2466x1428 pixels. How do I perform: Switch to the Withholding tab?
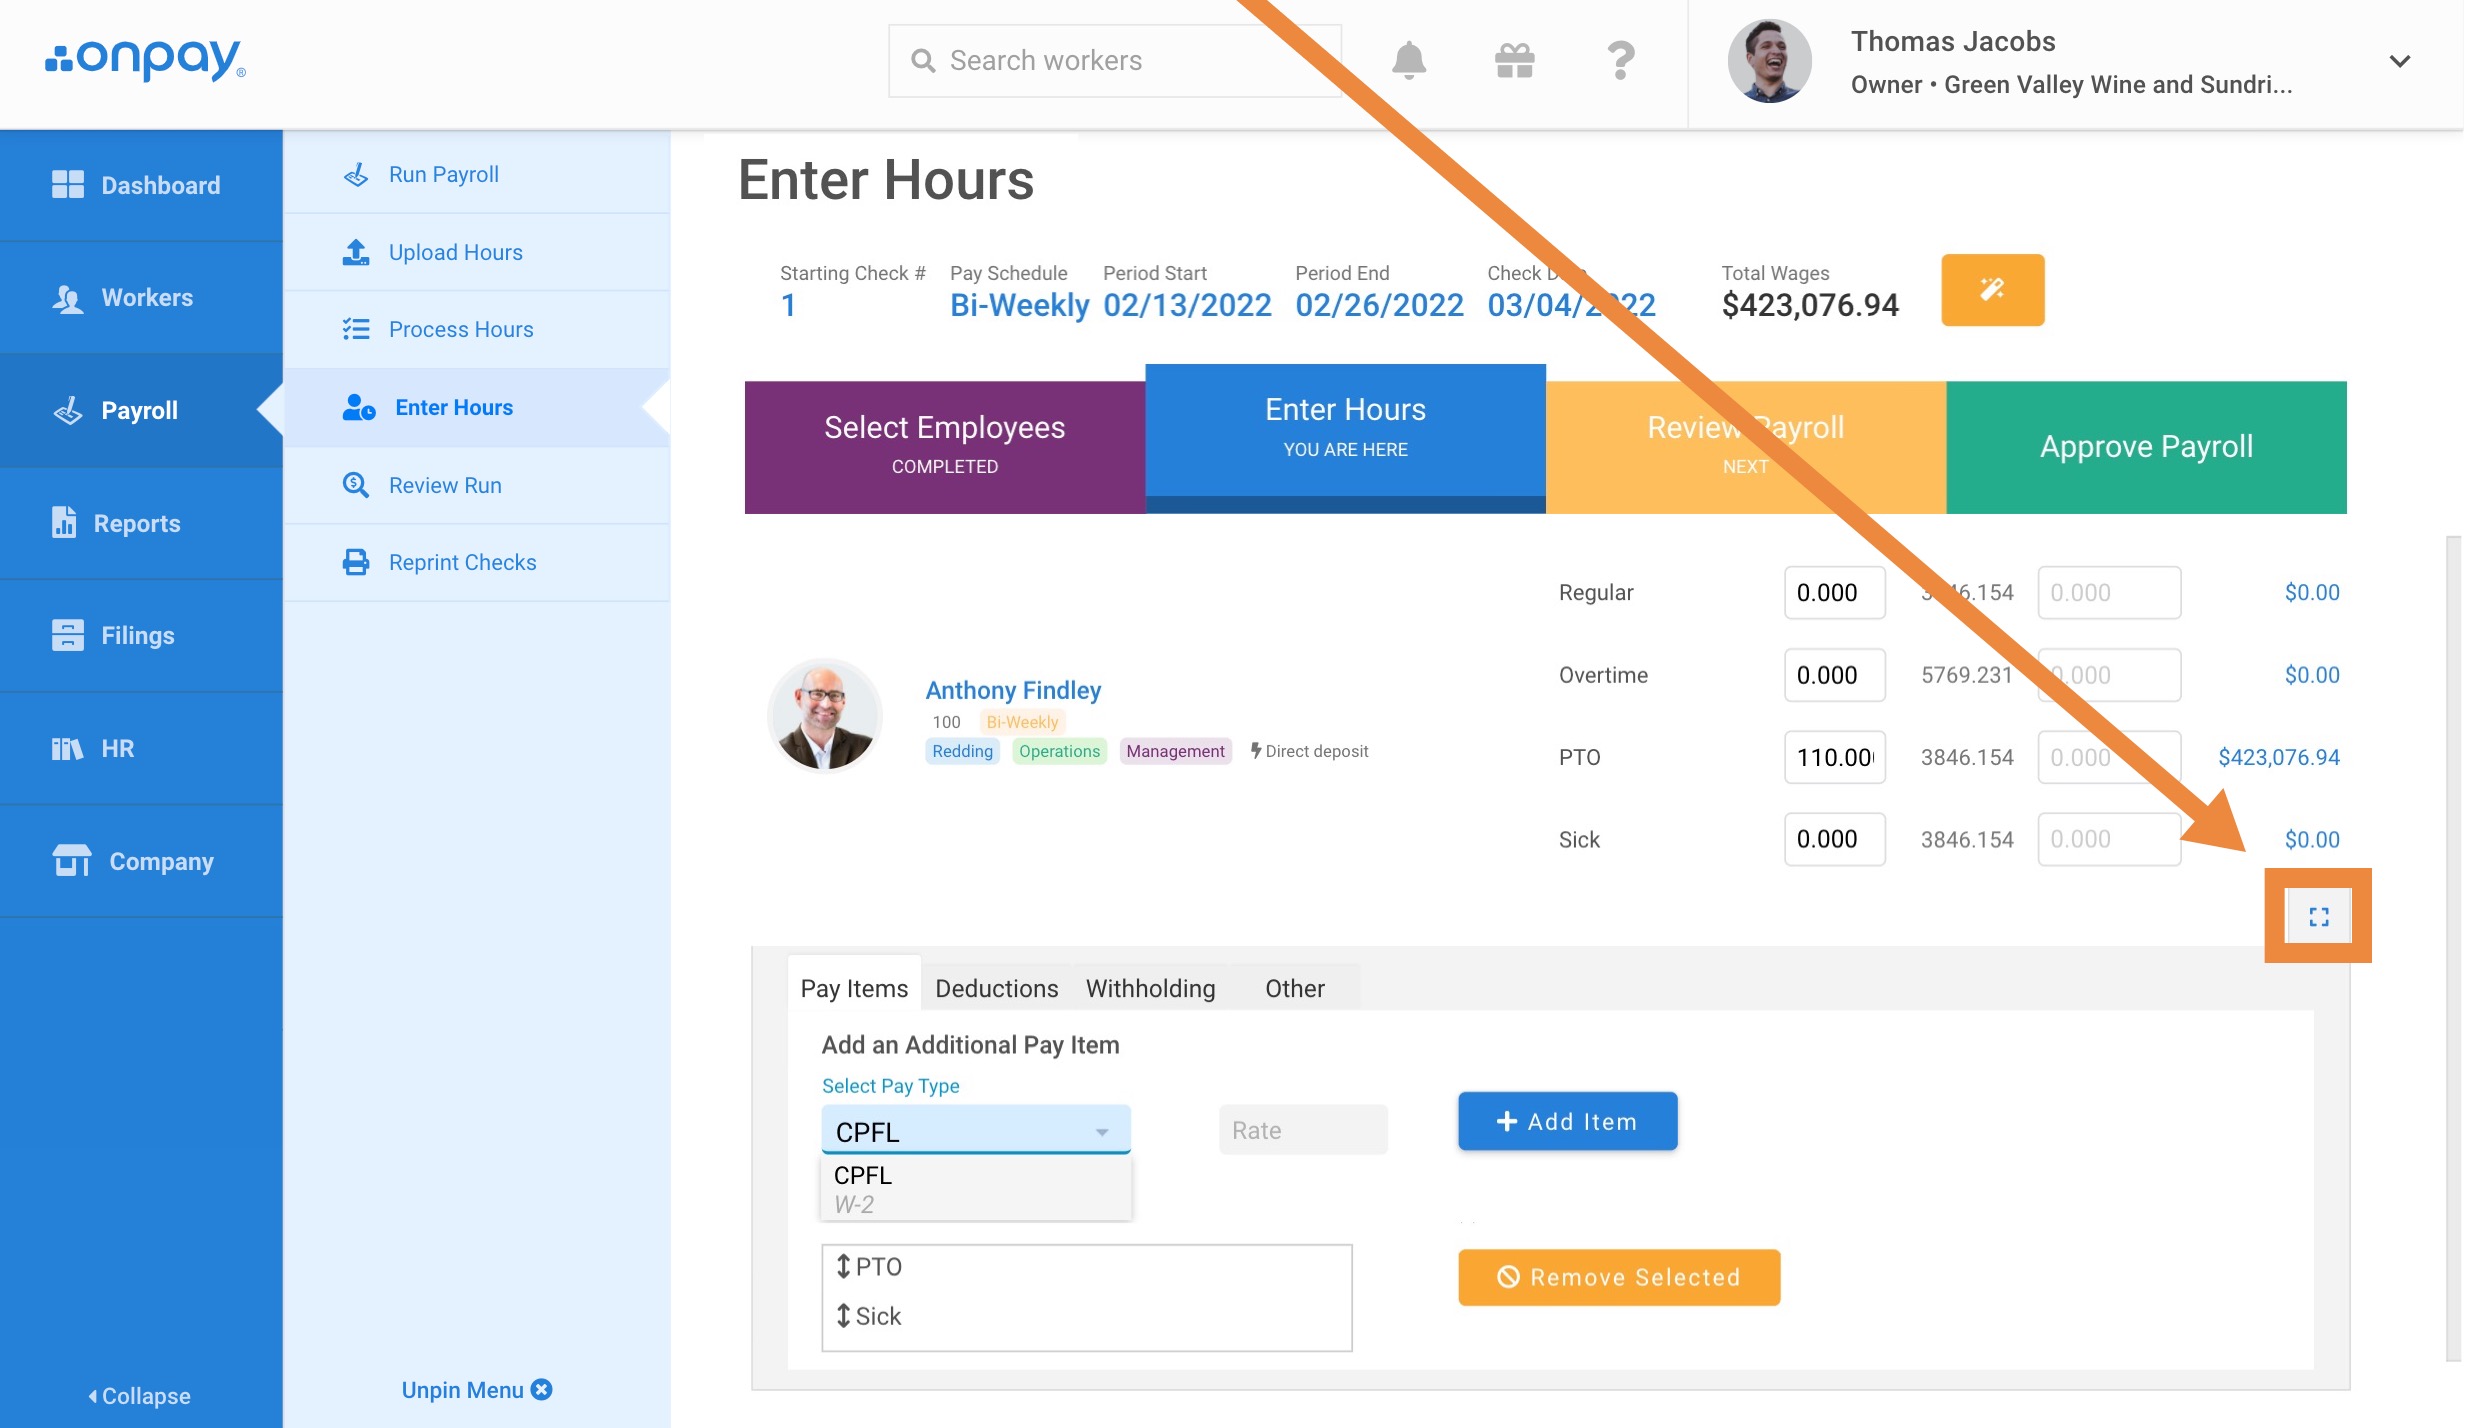click(1150, 988)
